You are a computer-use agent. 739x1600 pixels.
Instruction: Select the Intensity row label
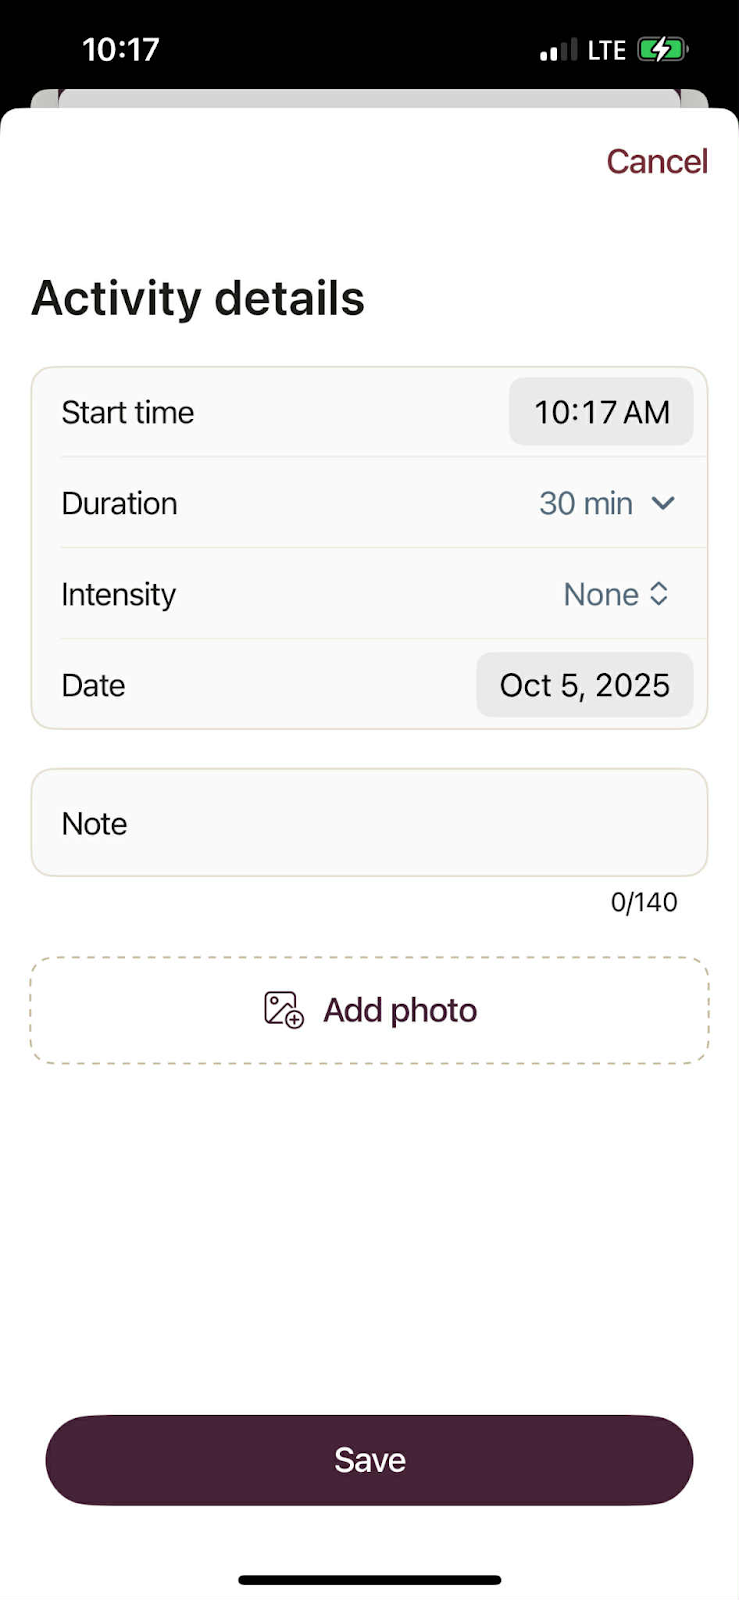coord(118,594)
